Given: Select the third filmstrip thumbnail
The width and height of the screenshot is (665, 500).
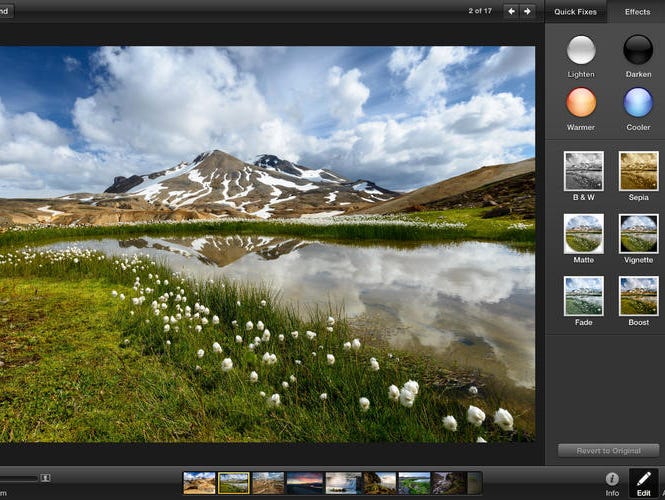Looking at the screenshot, I should pos(268,483).
